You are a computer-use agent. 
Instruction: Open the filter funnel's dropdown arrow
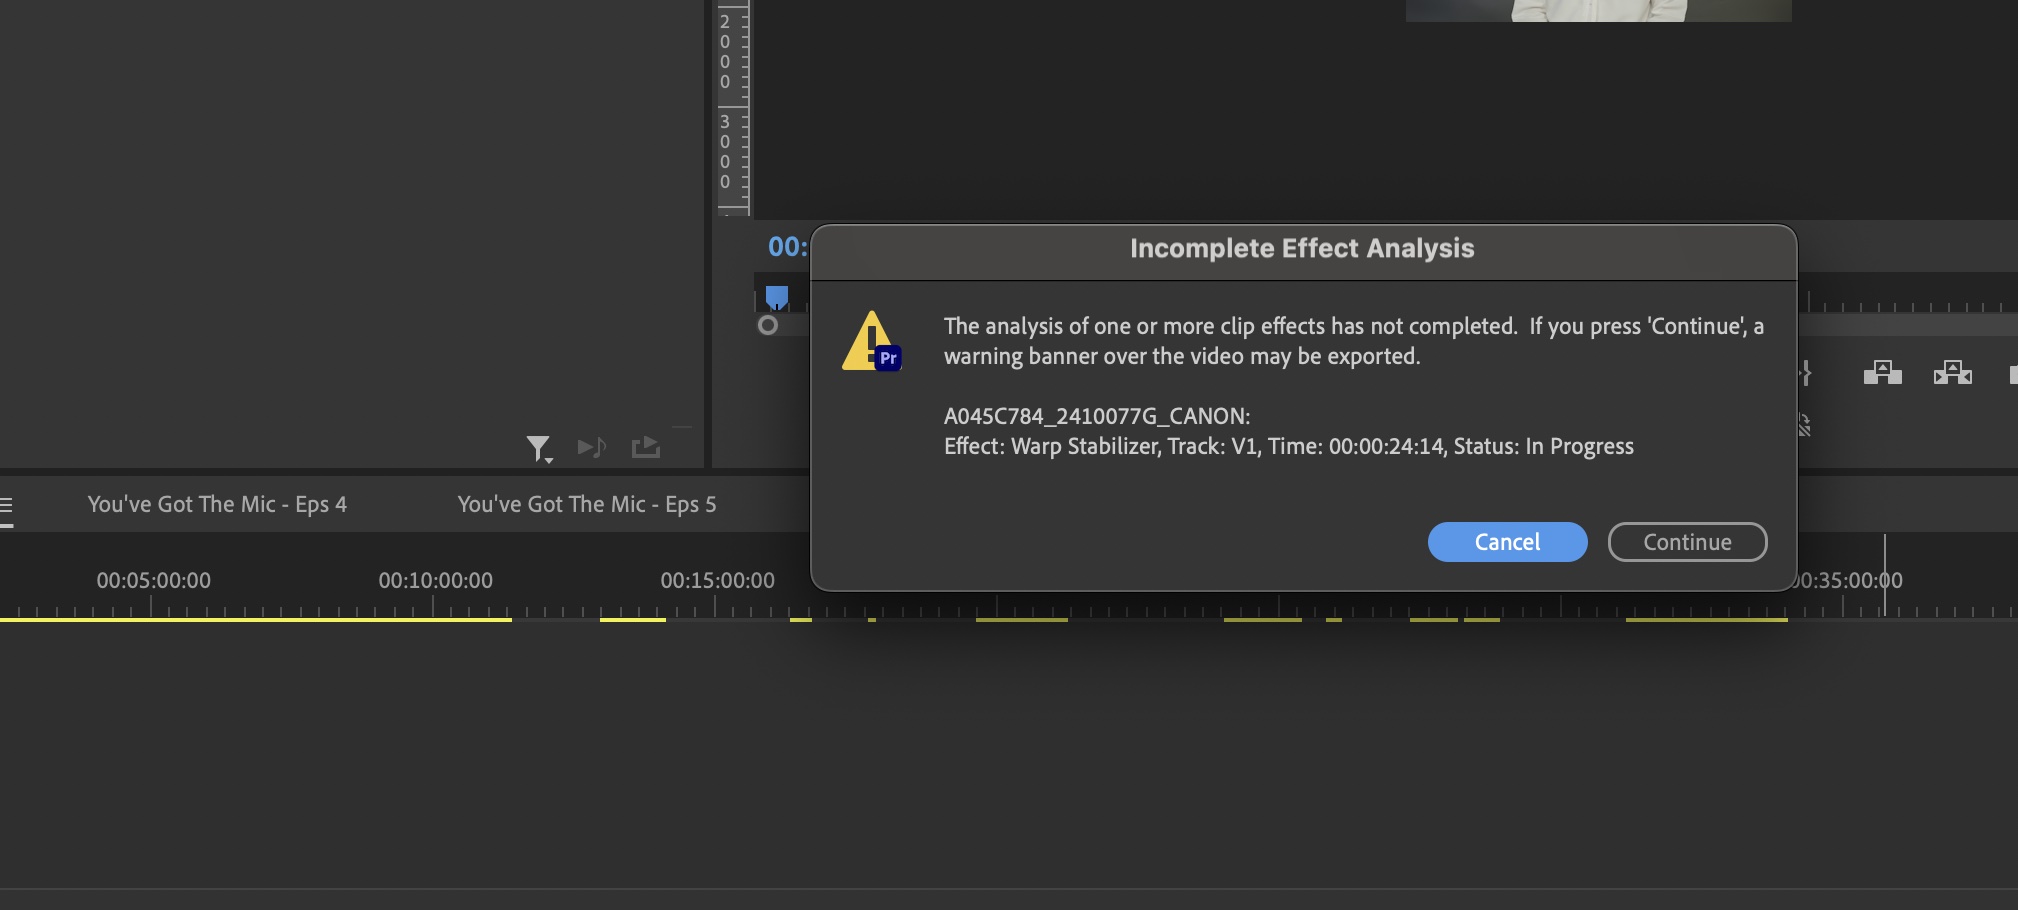click(550, 459)
